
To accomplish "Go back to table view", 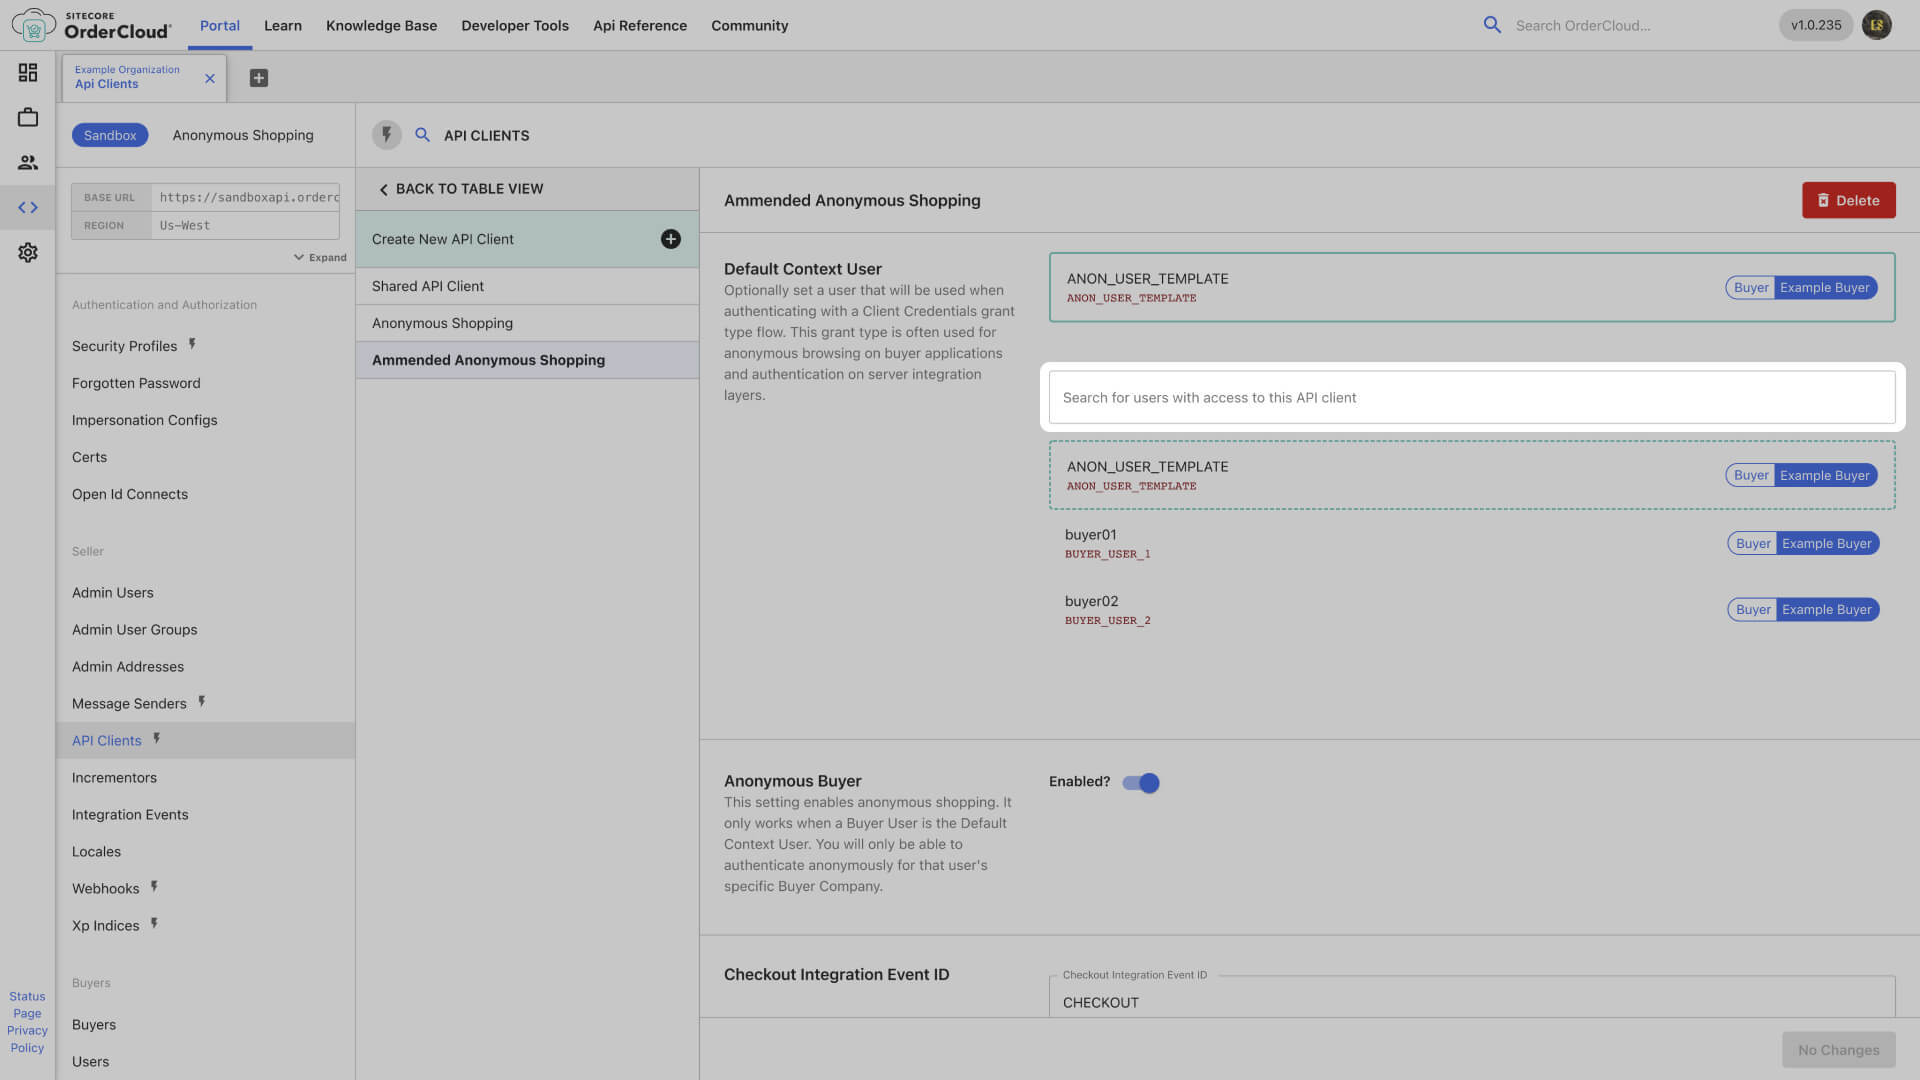I will pos(460,189).
